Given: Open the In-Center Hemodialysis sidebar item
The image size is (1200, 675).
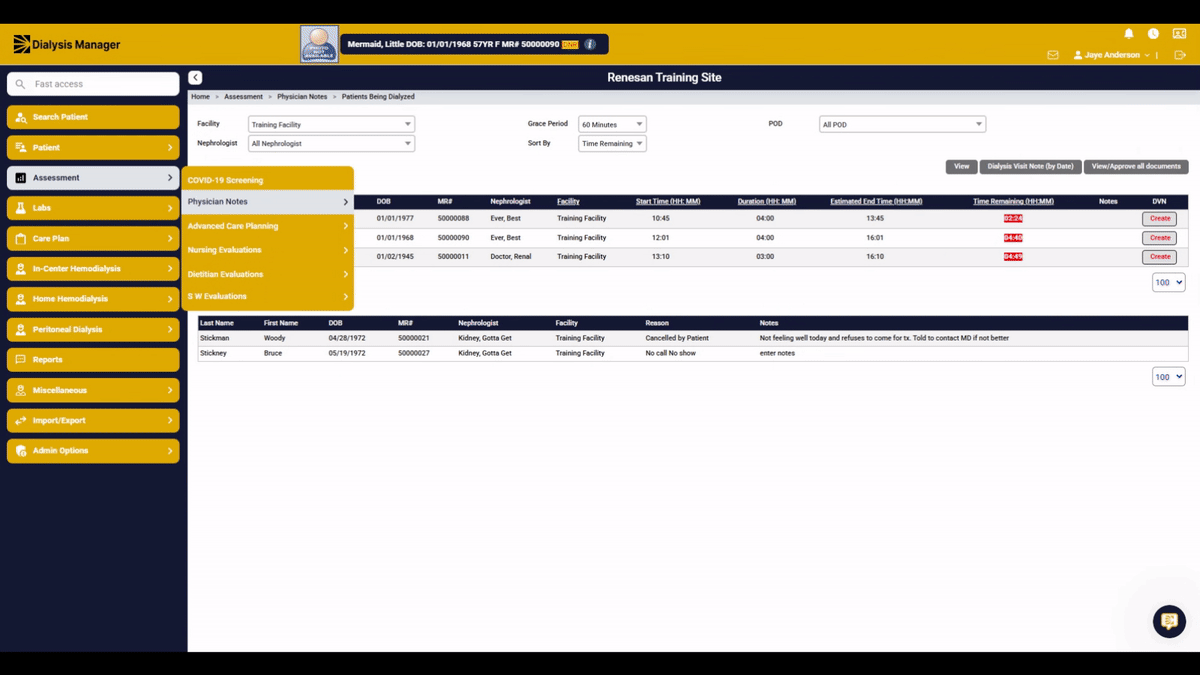Looking at the screenshot, I should (93, 269).
